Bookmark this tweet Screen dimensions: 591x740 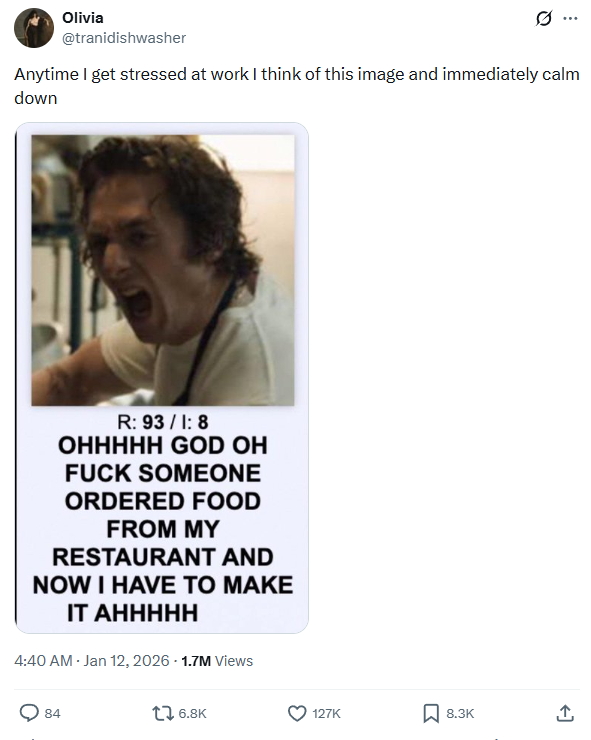coord(431,713)
